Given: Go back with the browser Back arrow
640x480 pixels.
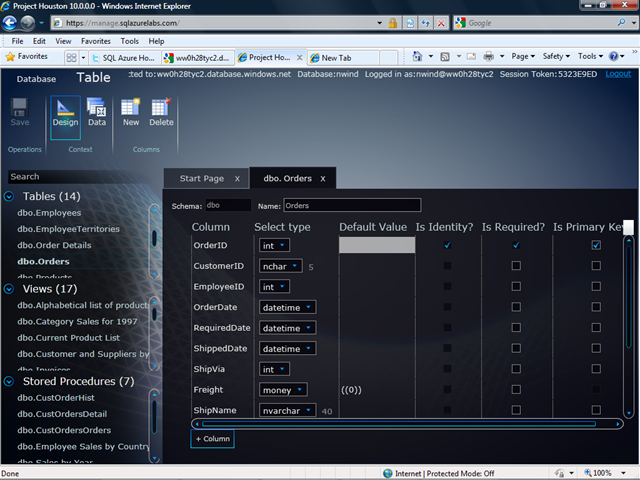Looking at the screenshot, I should 9,23.
